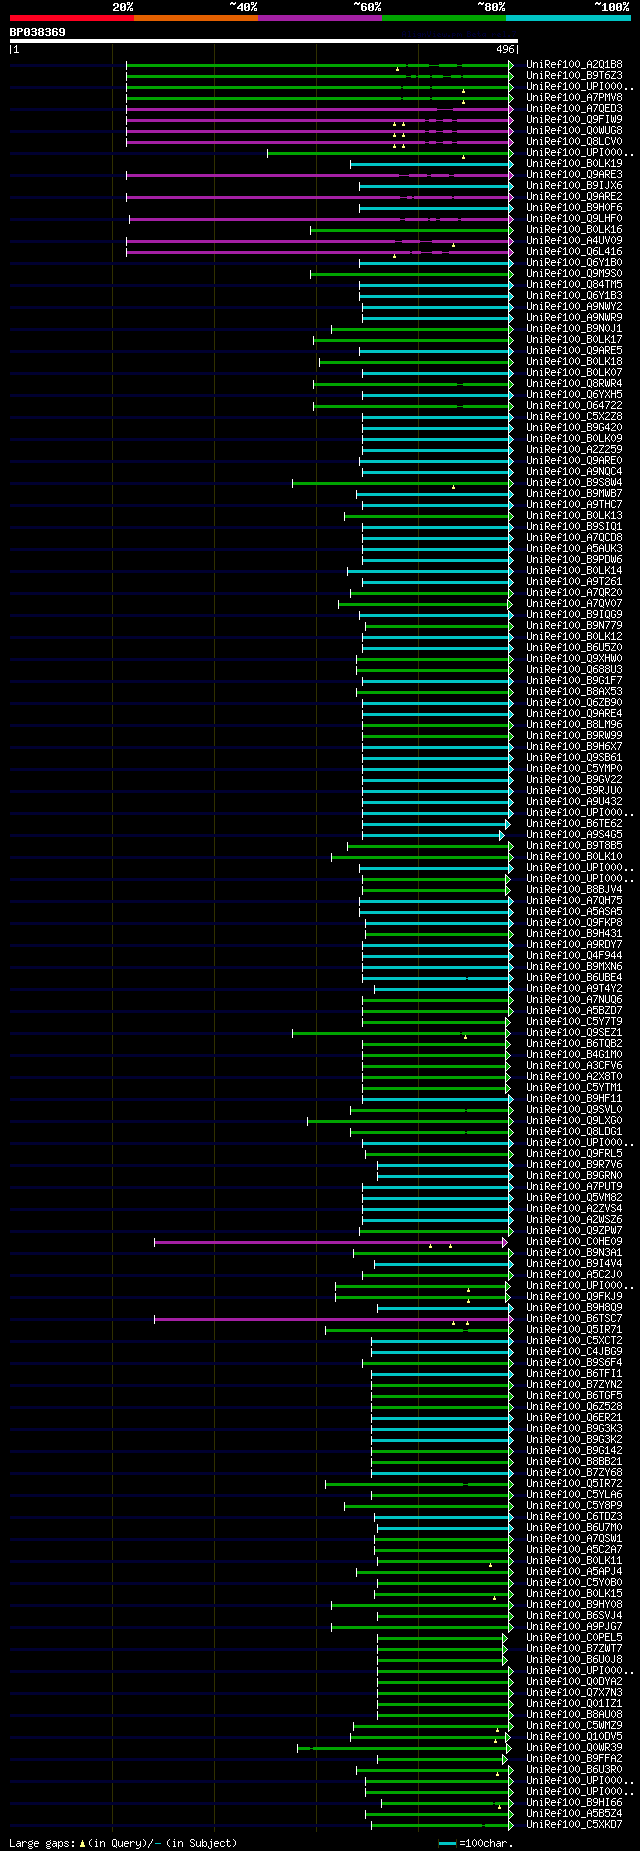Viewport: 640px width, 1851px height.
Task: Select label UniRef100_Q5IR72
Action: click(574, 1484)
